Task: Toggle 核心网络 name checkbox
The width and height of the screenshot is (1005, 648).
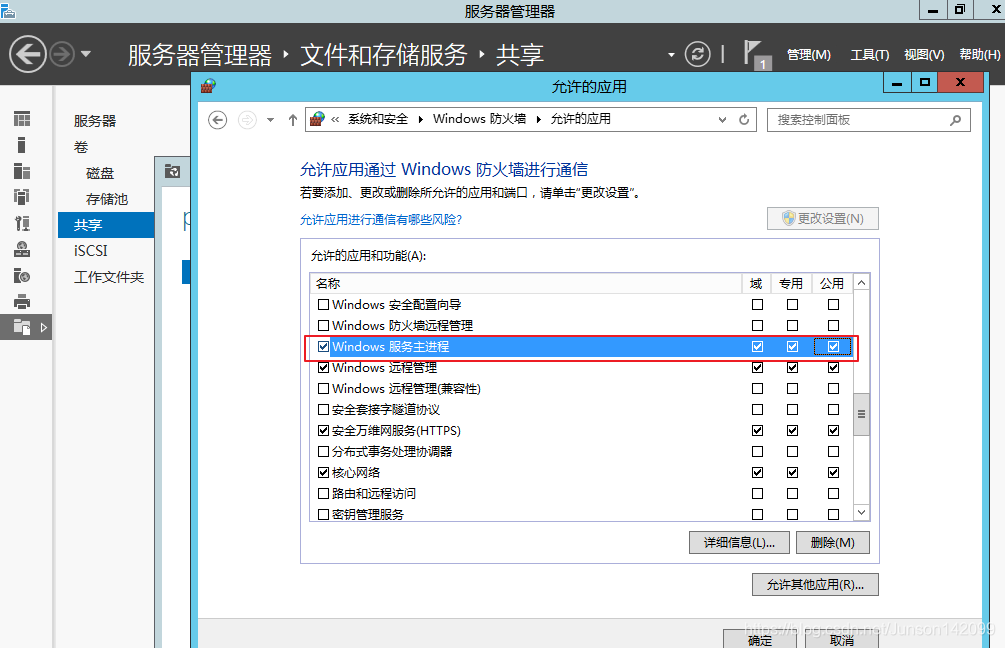Action: pos(324,472)
